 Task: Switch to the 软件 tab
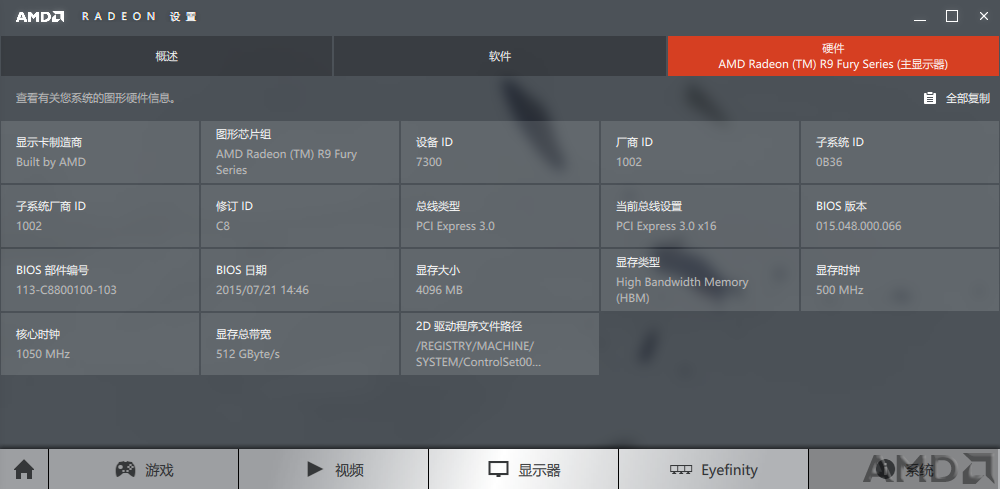pos(500,56)
